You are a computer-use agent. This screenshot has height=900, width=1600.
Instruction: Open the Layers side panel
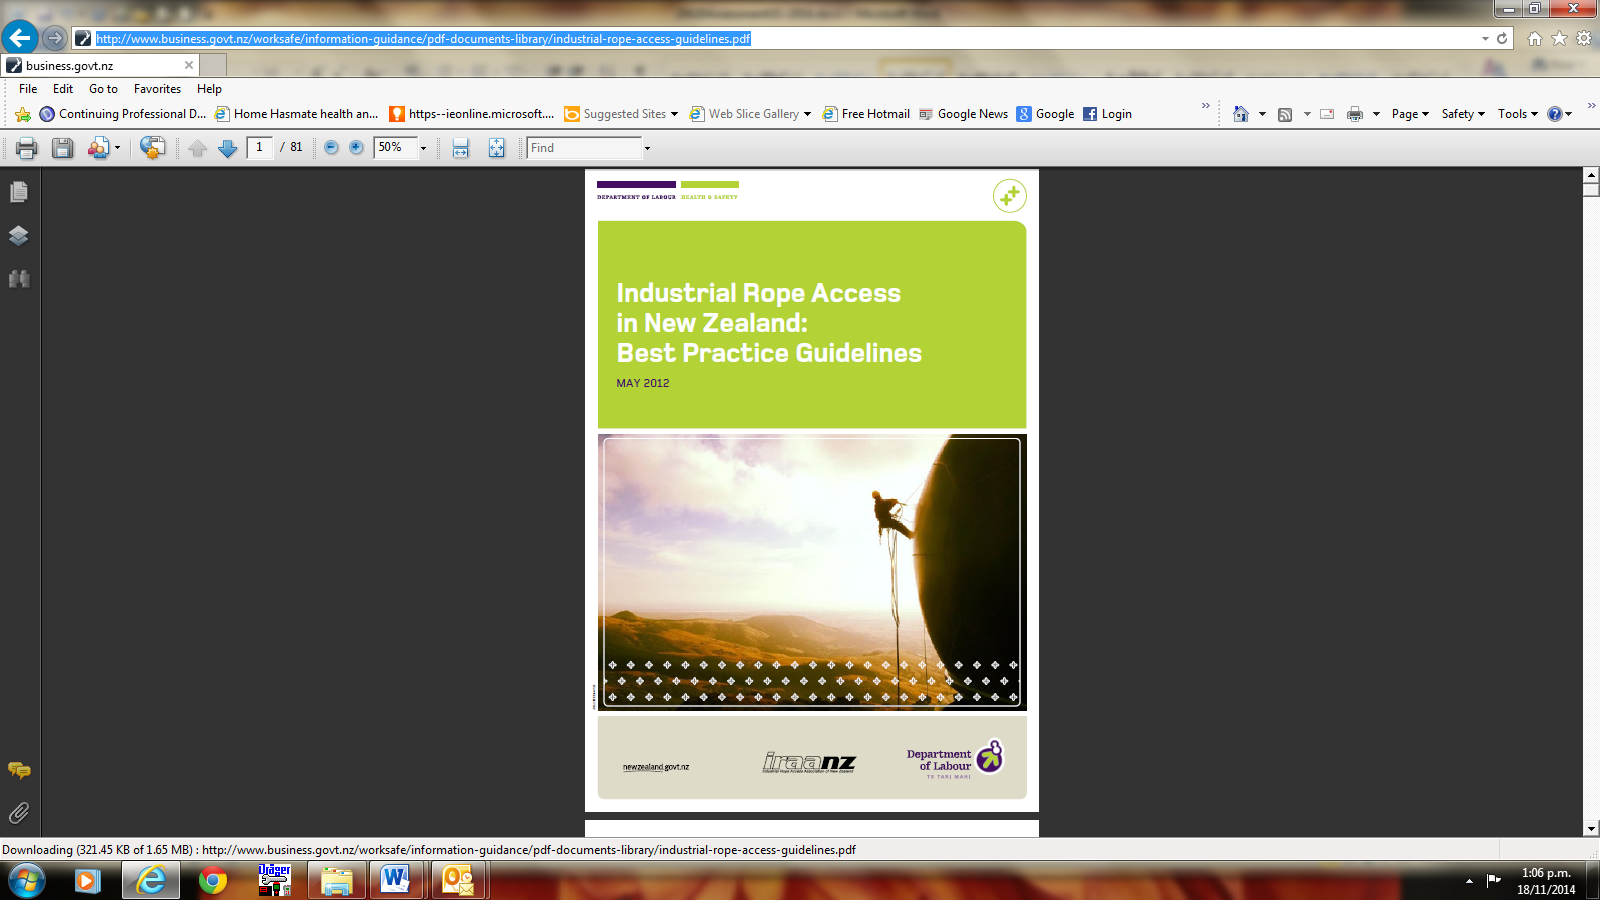pyautogui.click(x=19, y=236)
